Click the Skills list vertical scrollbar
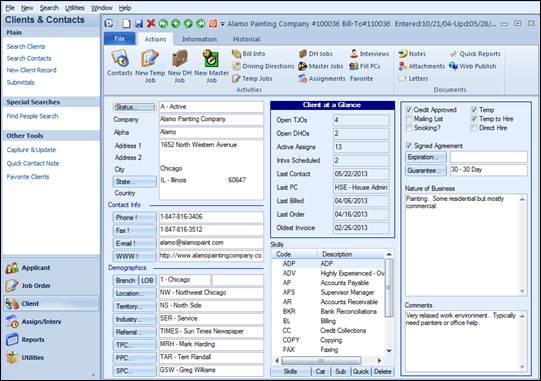Viewport: 541px width, 381px height. [x=389, y=302]
